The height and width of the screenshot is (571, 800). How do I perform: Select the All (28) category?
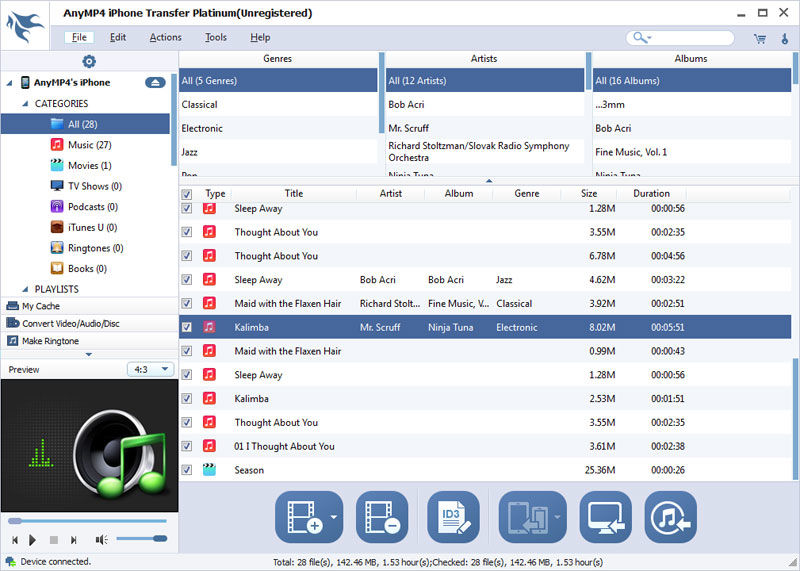pos(85,124)
